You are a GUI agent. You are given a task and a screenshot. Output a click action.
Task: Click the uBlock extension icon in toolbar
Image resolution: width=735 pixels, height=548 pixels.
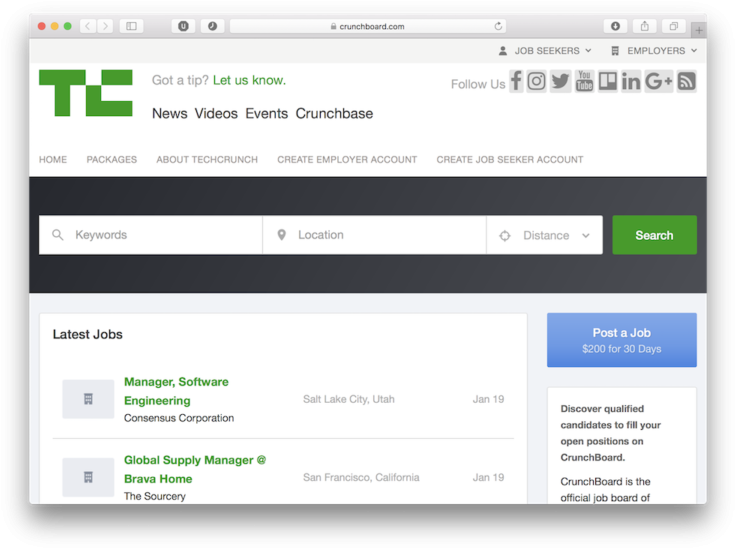click(x=183, y=26)
